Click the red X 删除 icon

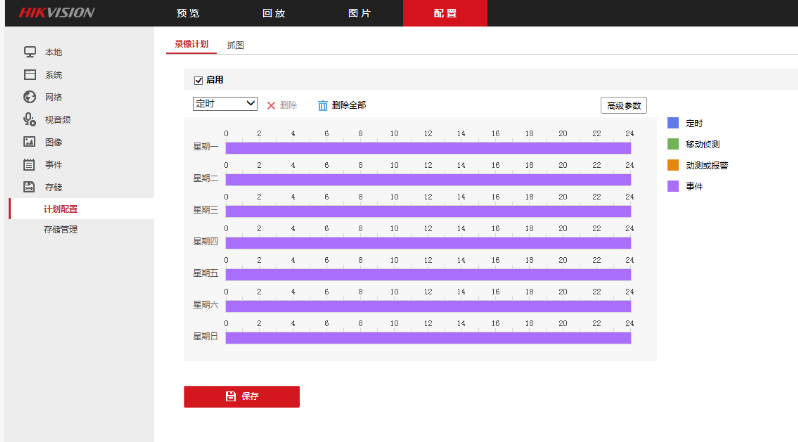(271, 105)
